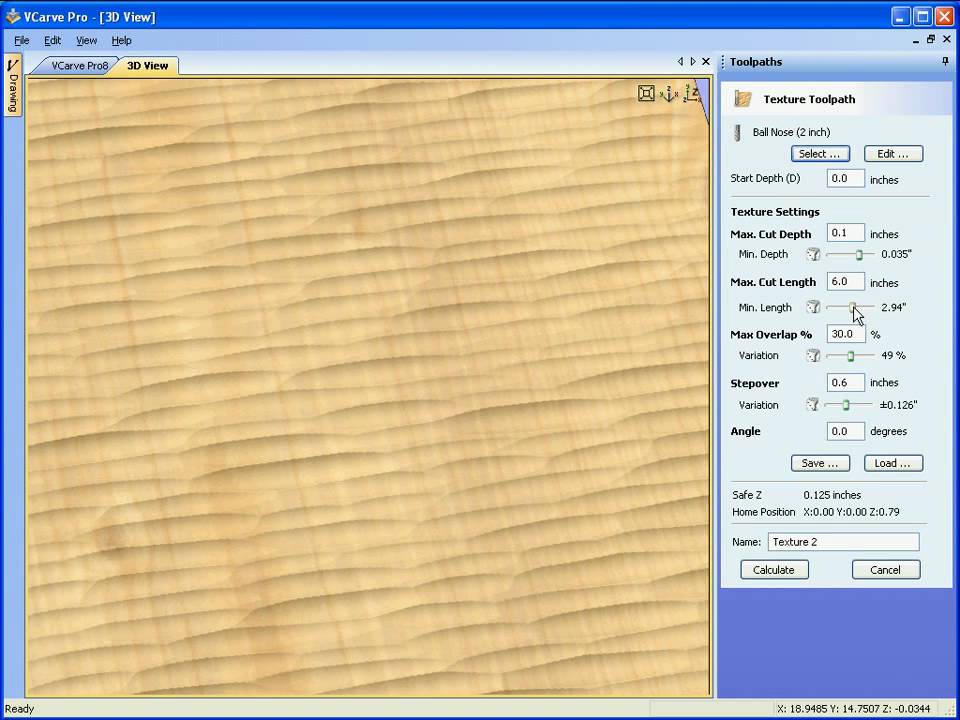Click the '49 %' variation value
The image size is (960, 720).
coord(893,355)
